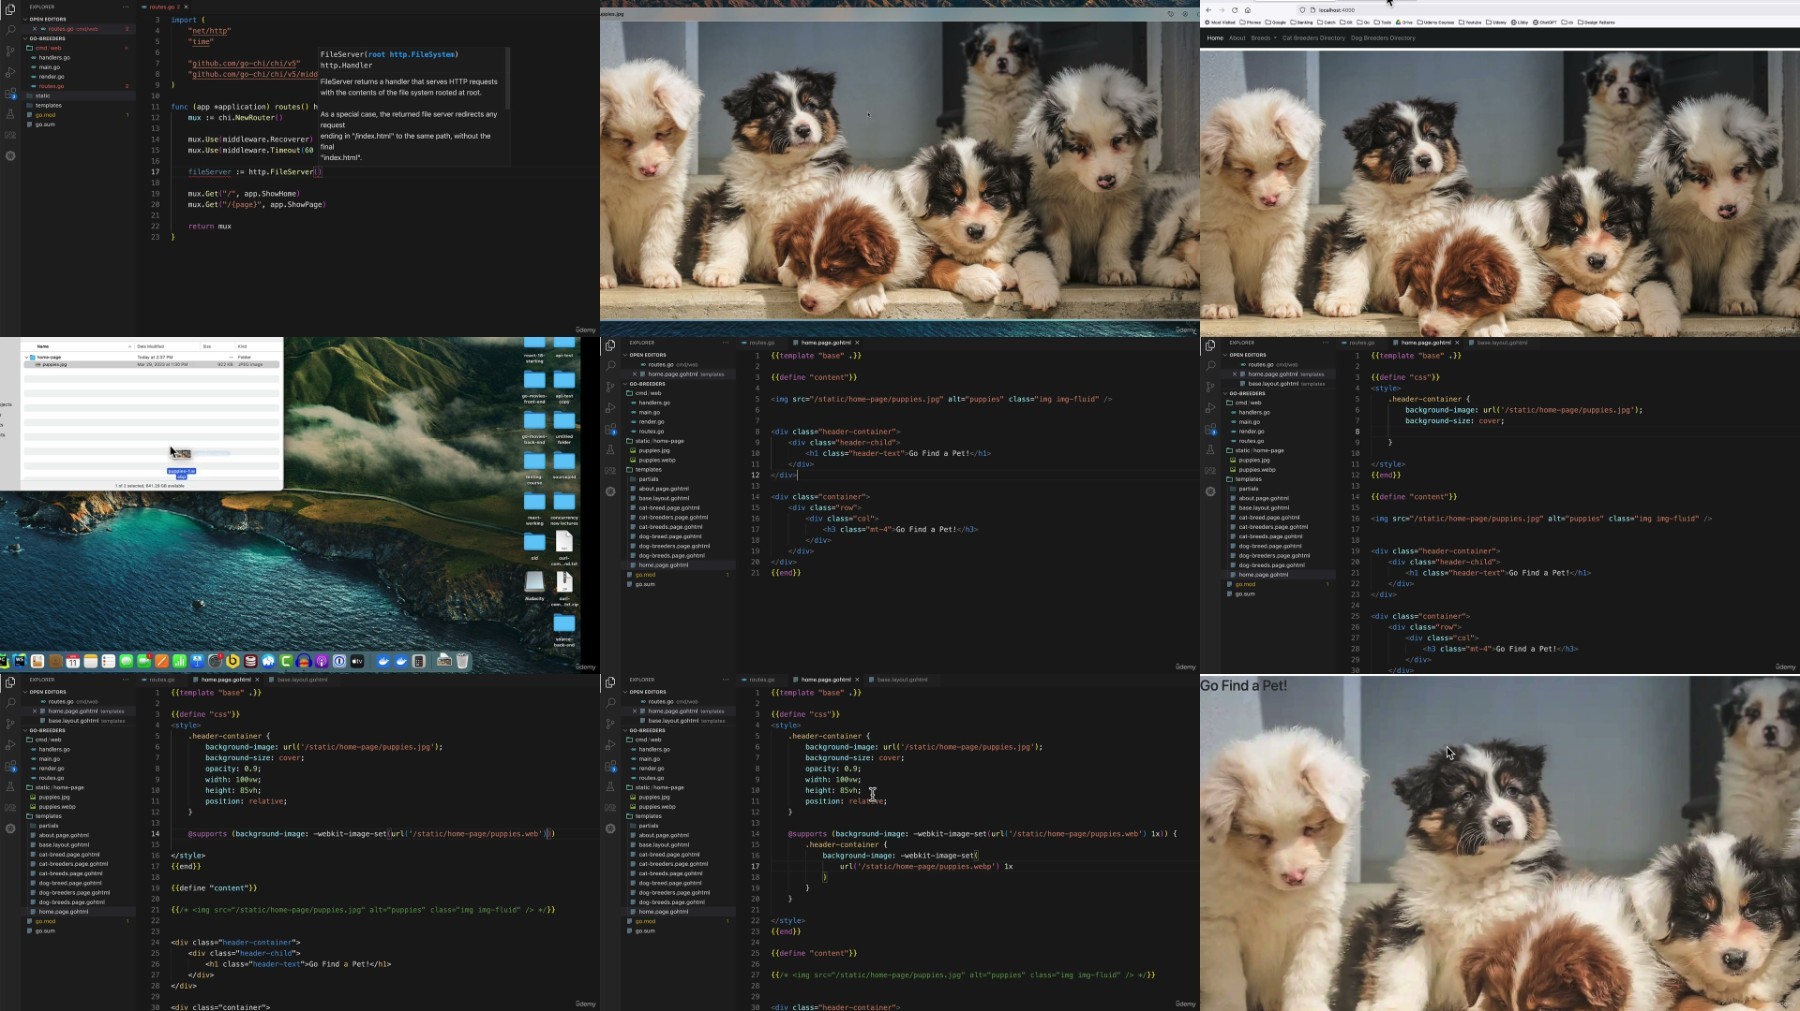The height and width of the screenshot is (1011, 1800).
Task: Select 'untitled folder' on the macOS desktop
Action: (564, 425)
